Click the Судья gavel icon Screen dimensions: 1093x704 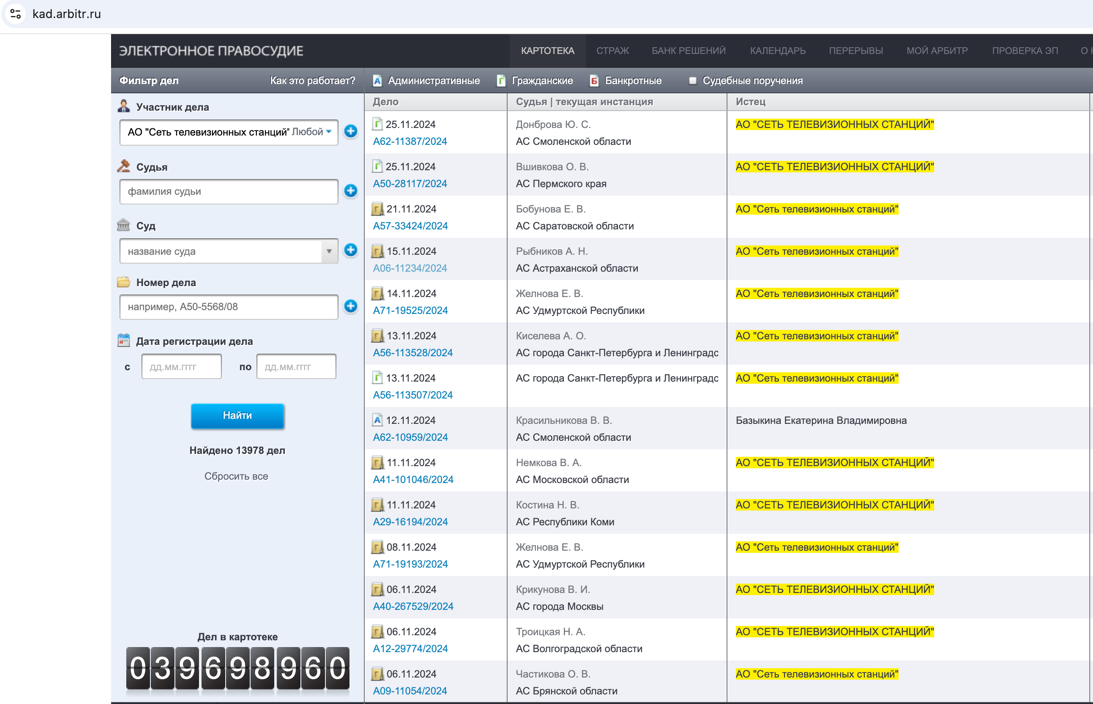[123, 167]
